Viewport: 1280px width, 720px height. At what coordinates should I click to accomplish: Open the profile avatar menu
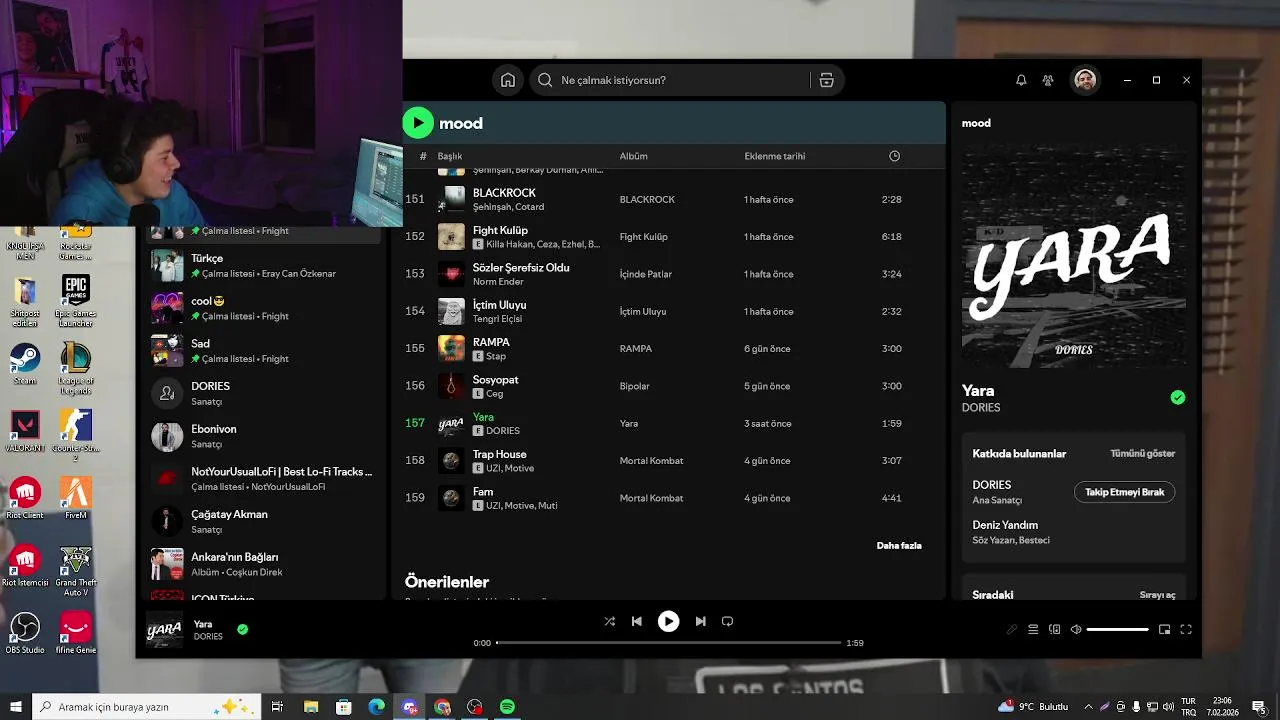pos(1085,80)
